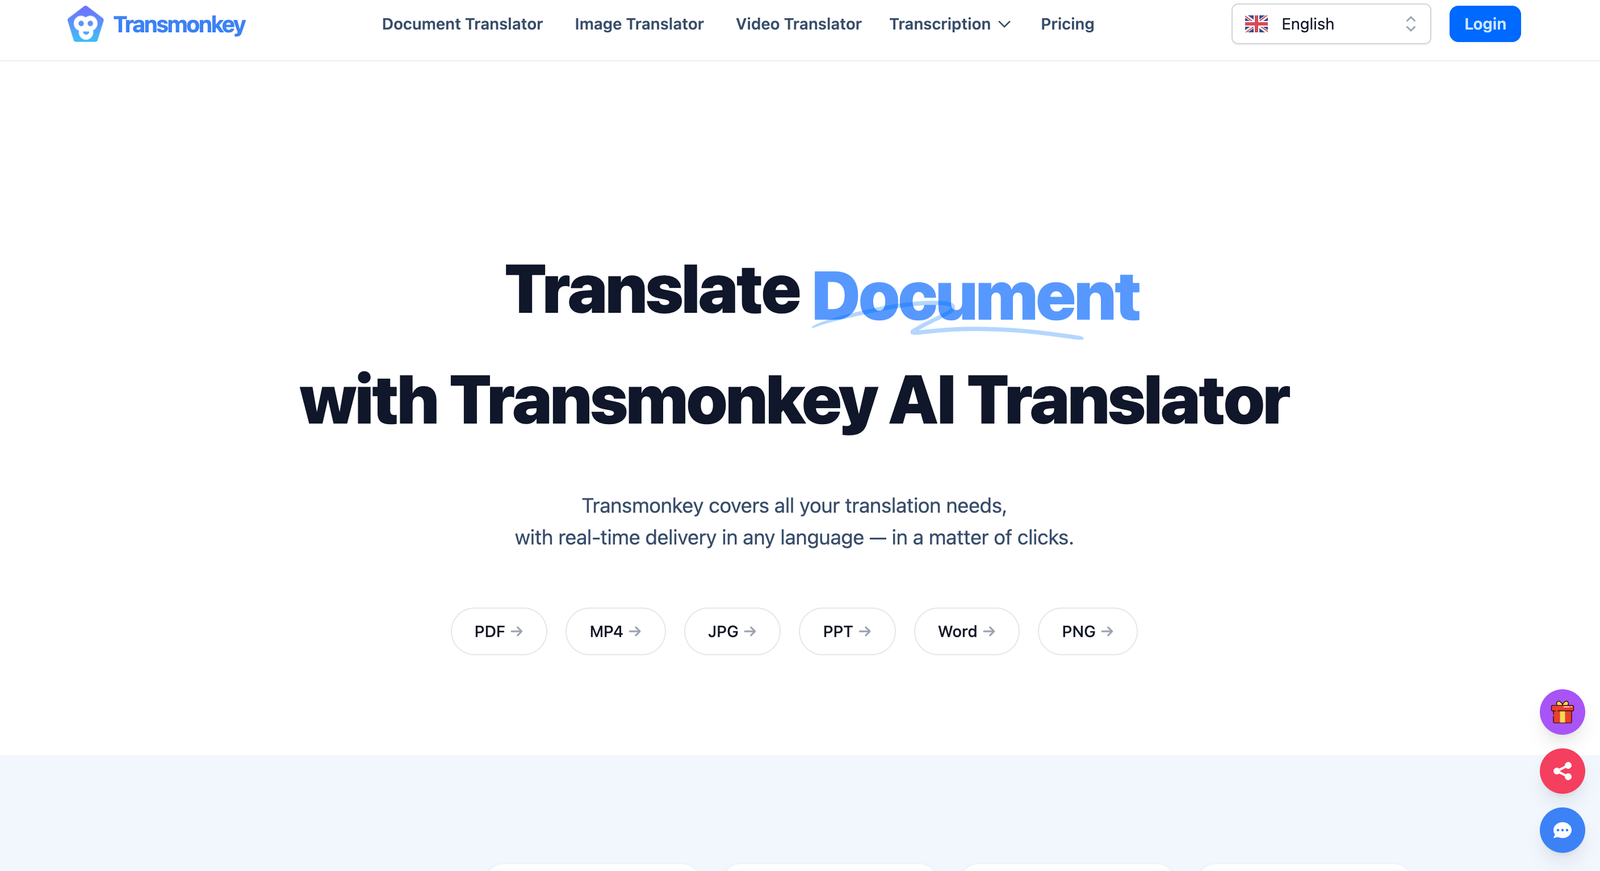Go to Image Translator

coord(639,24)
